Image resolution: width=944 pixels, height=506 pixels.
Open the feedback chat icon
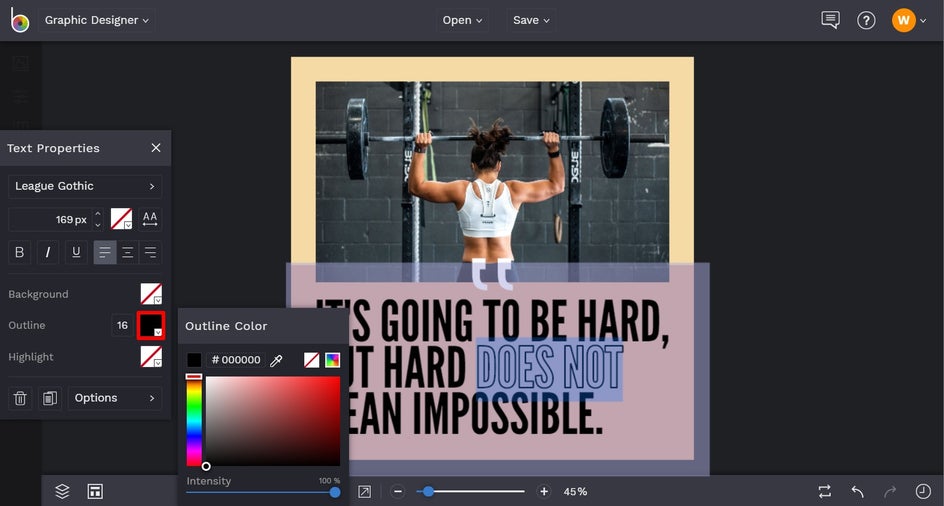[x=830, y=20]
